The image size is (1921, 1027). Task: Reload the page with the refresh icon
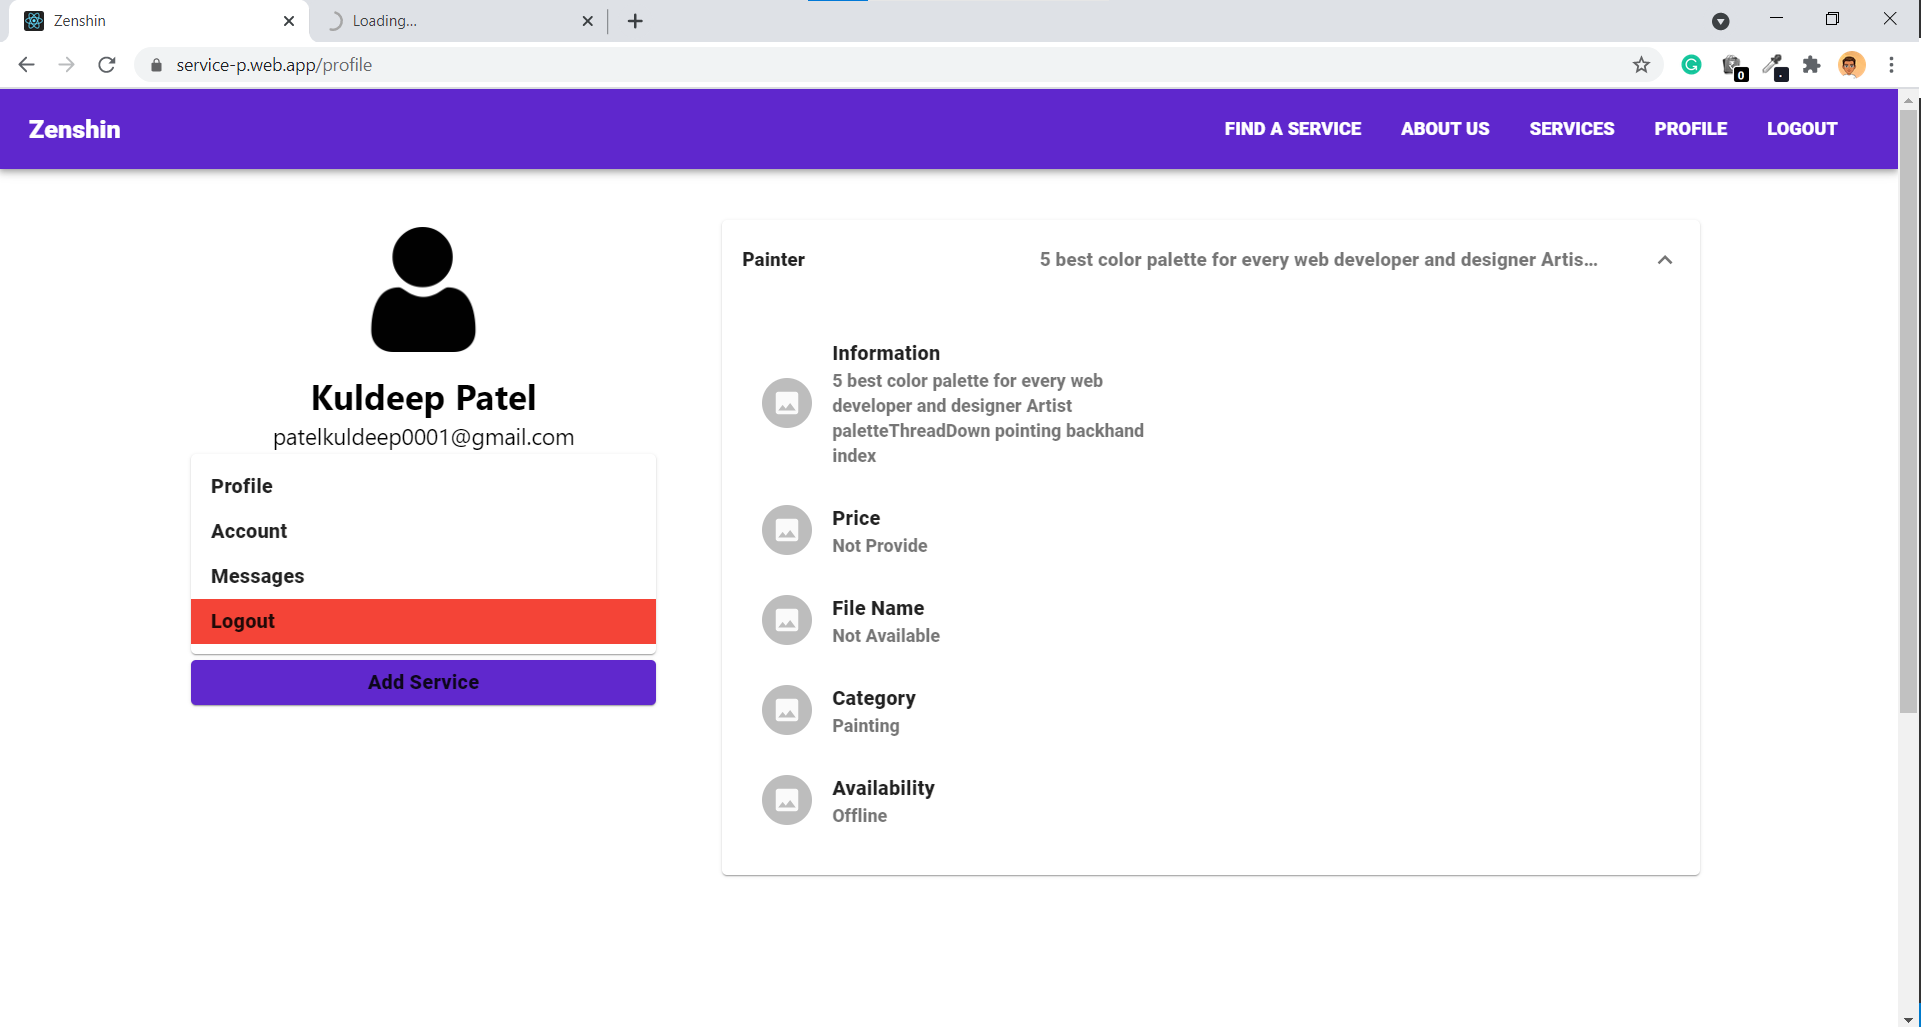[x=107, y=65]
